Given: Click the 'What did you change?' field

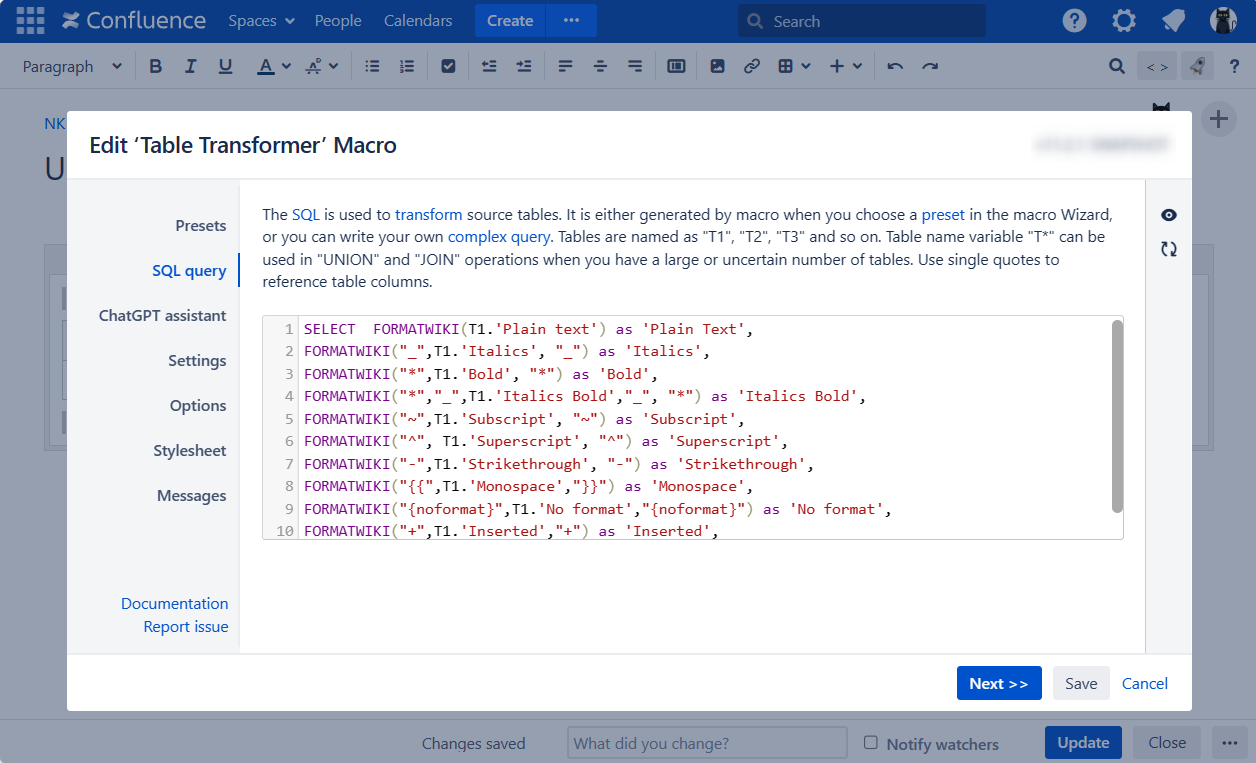Looking at the screenshot, I should coord(707,743).
